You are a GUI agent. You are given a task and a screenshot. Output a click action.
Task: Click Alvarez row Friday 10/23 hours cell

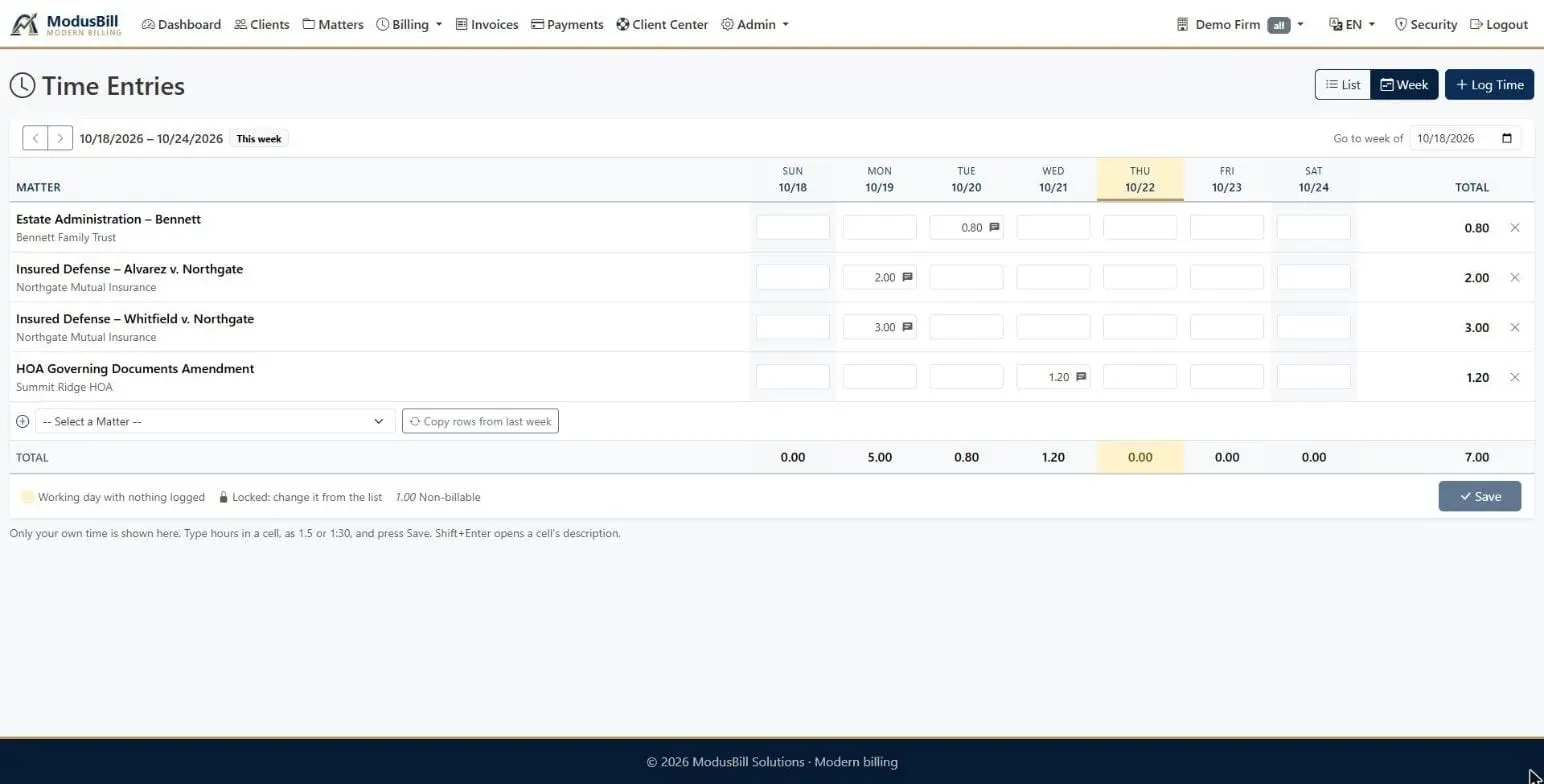click(x=1227, y=277)
